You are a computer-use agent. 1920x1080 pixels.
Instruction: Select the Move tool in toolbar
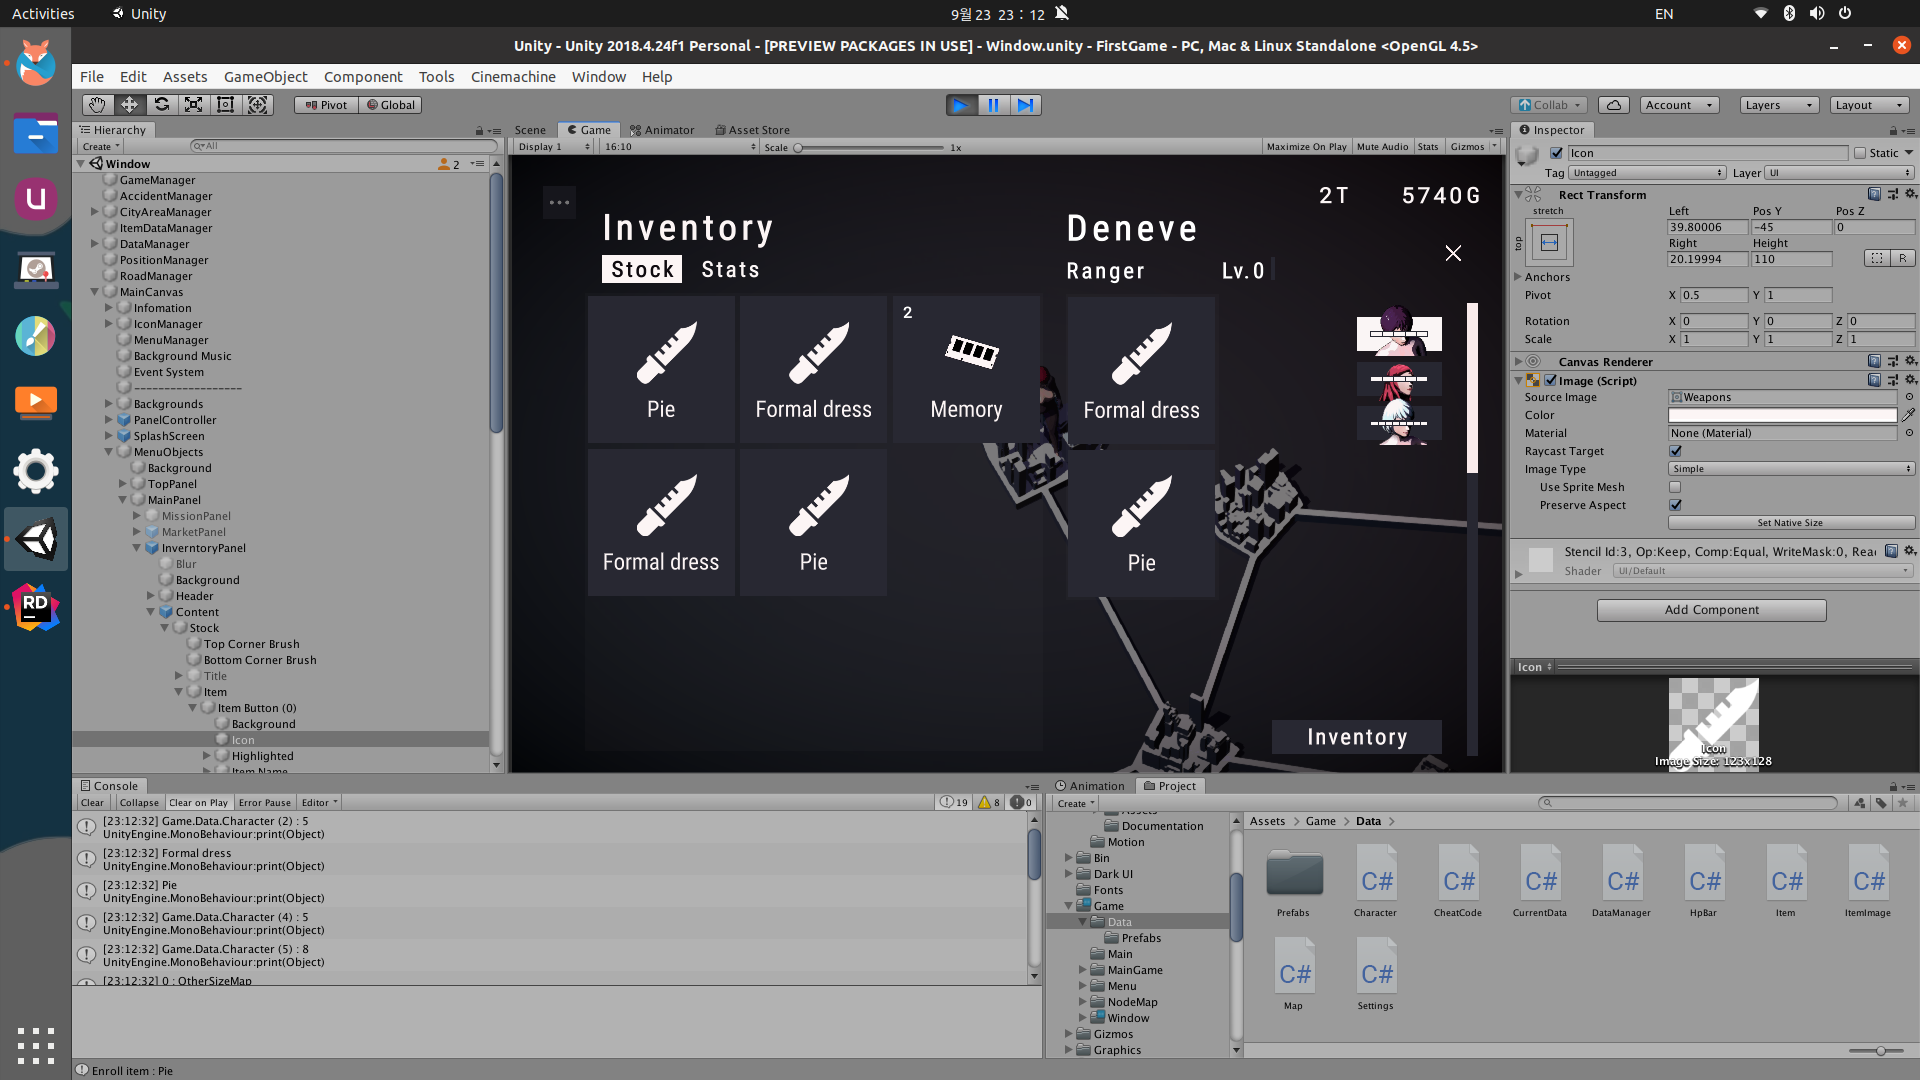click(x=129, y=105)
